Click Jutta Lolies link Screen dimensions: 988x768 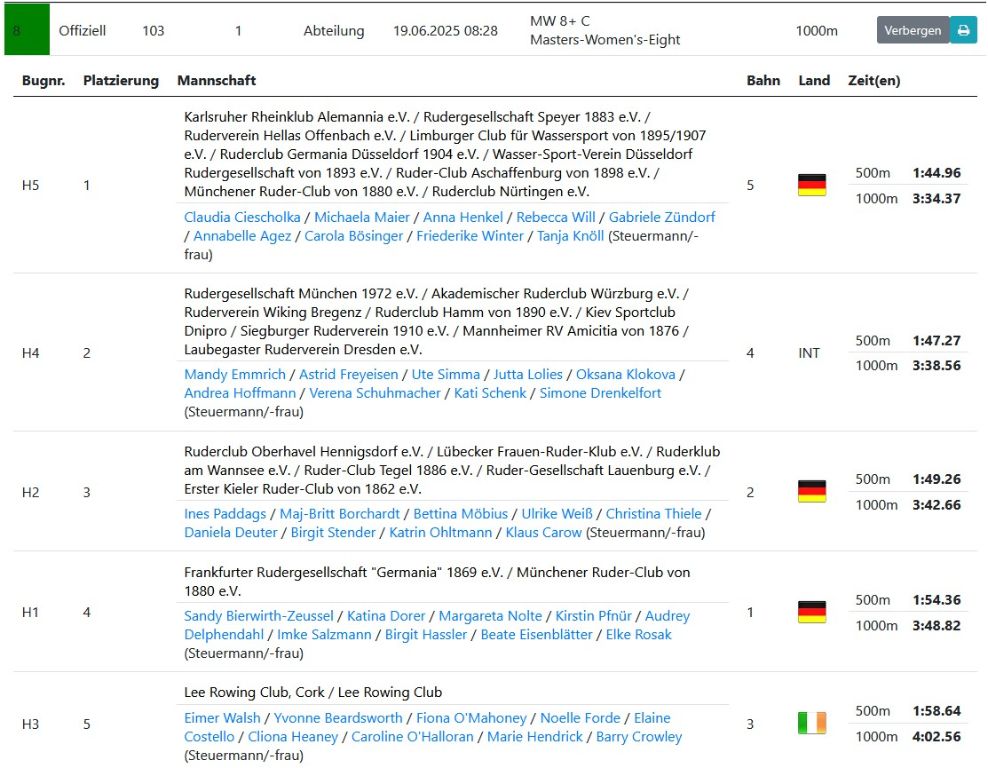click(x=527, y=374)
